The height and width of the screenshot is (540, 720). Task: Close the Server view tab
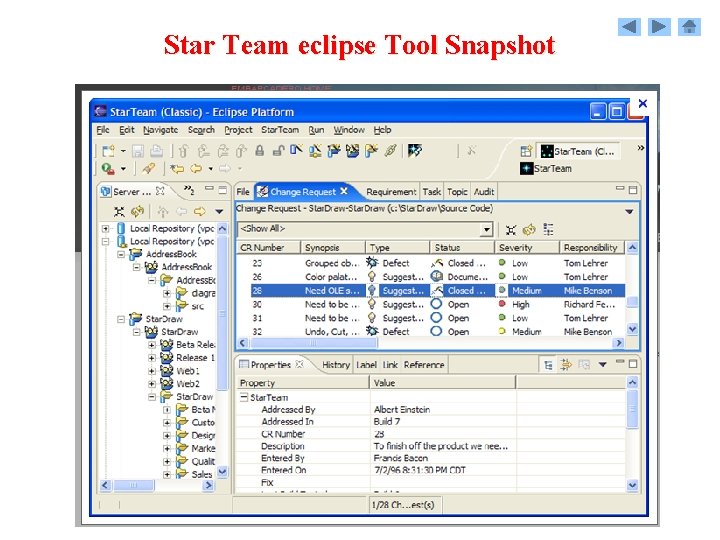(x=160, y=191)
